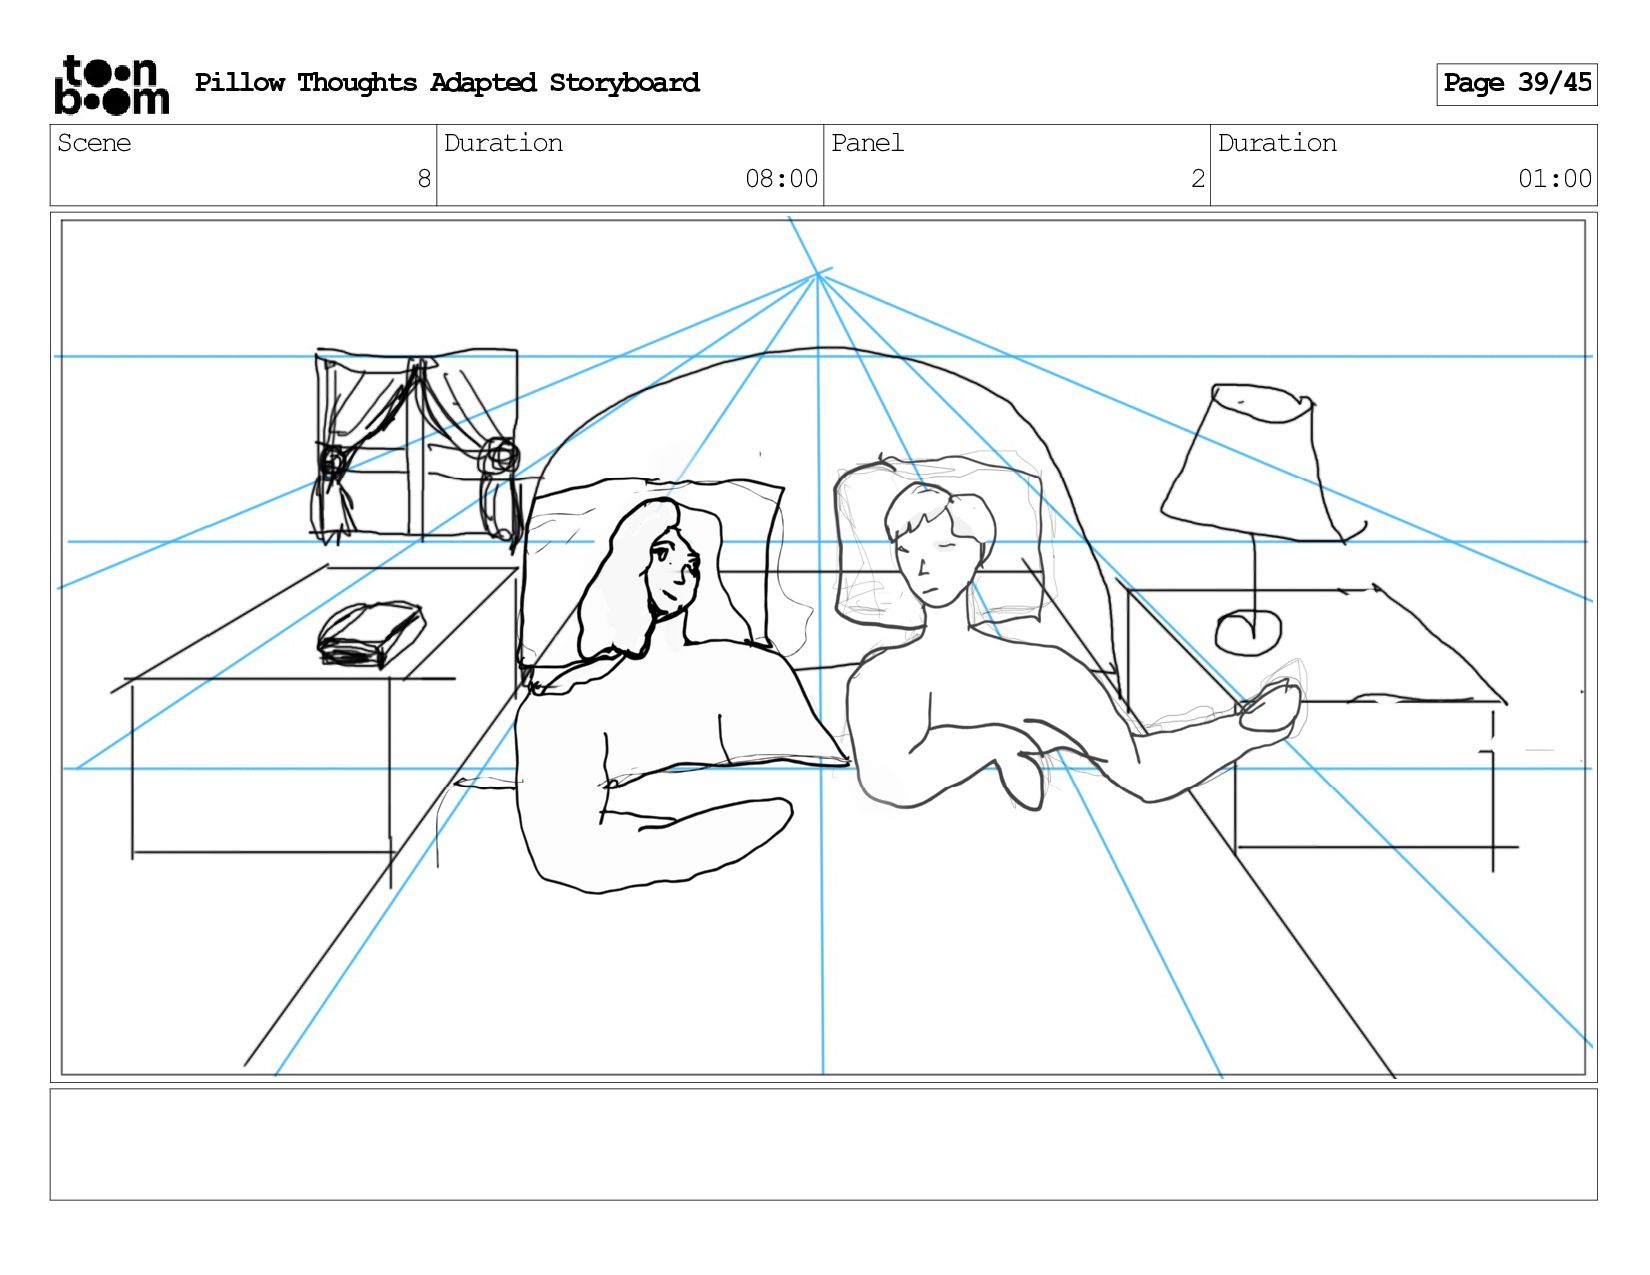Click the panel duration value '01:00'
The image size is (1650, 1275).
tap(1555, 179)
